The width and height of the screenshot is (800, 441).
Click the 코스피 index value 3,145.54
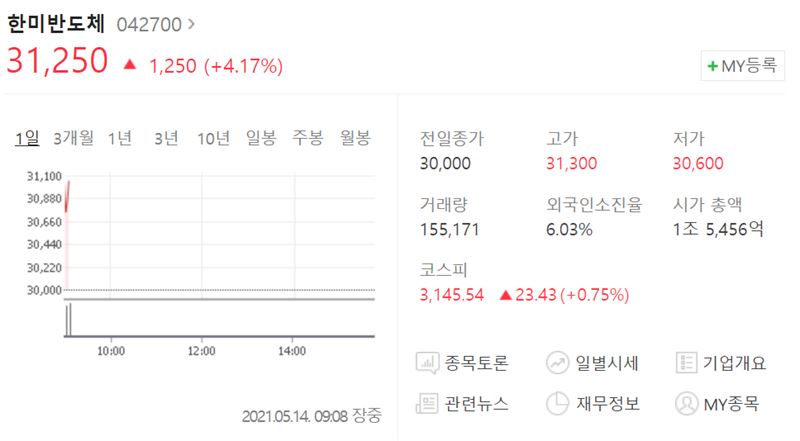(x=452, y=295)
